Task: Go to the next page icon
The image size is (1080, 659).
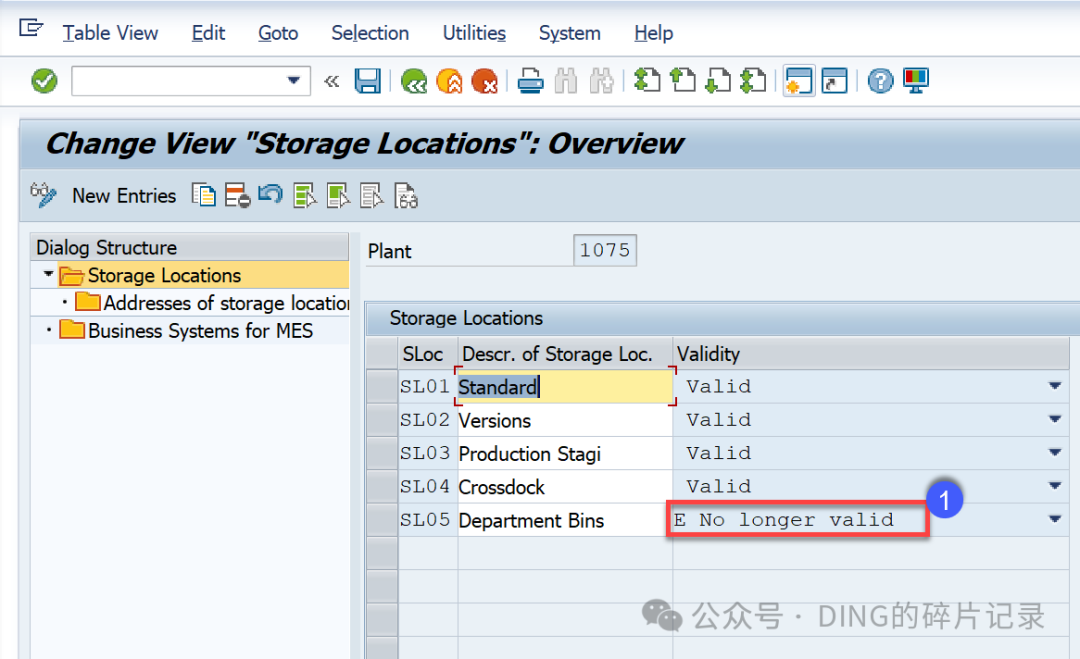Action: tap(718, 81)
